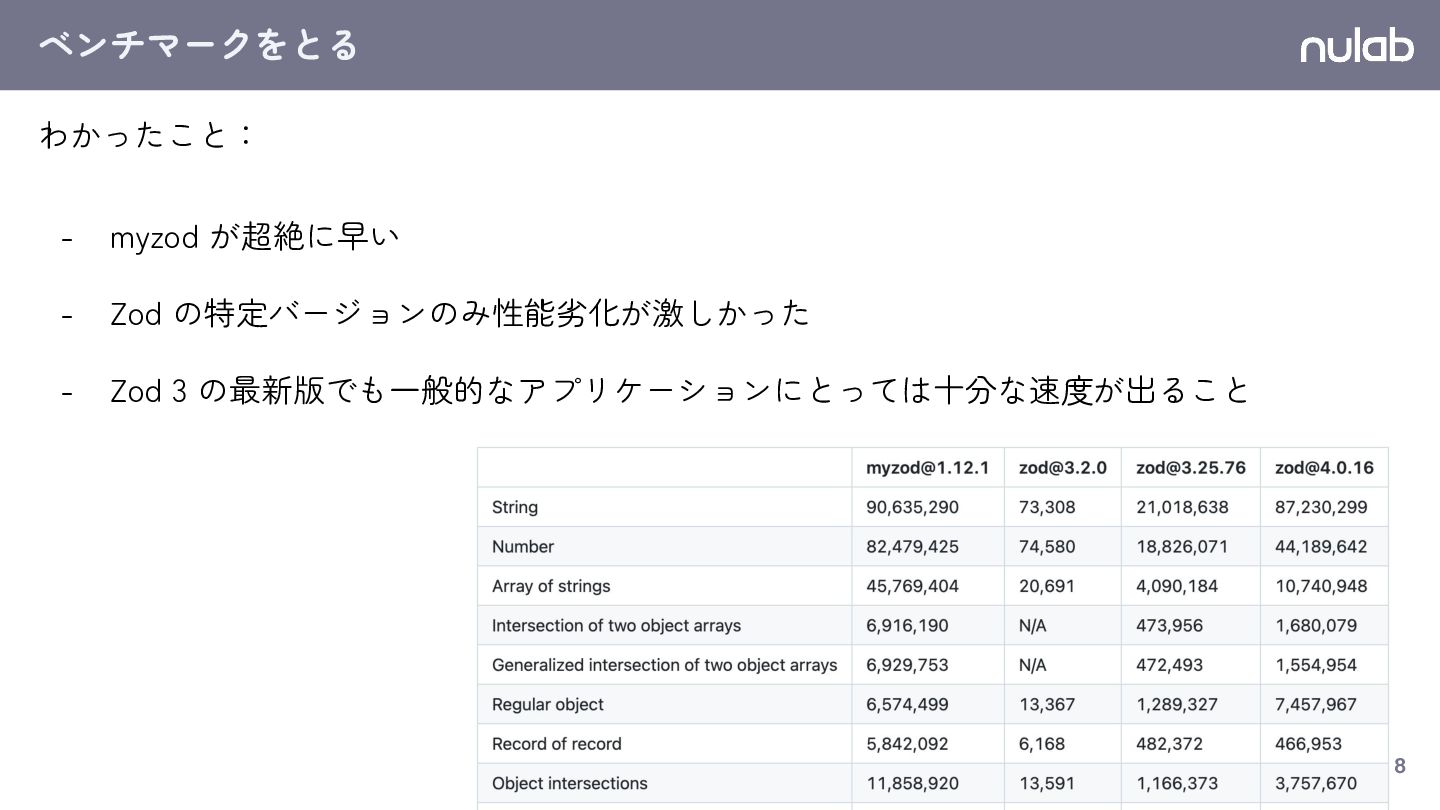Click the value 472,493 in the table

(x=1169, y=665)
